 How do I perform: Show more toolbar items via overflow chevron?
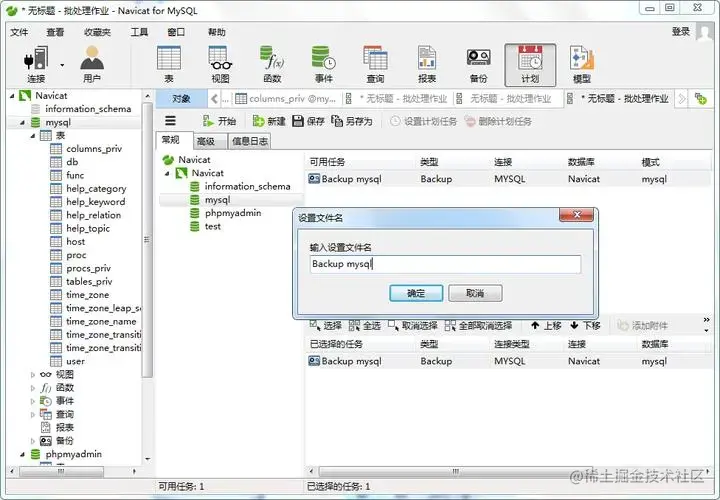click(706, 320)
